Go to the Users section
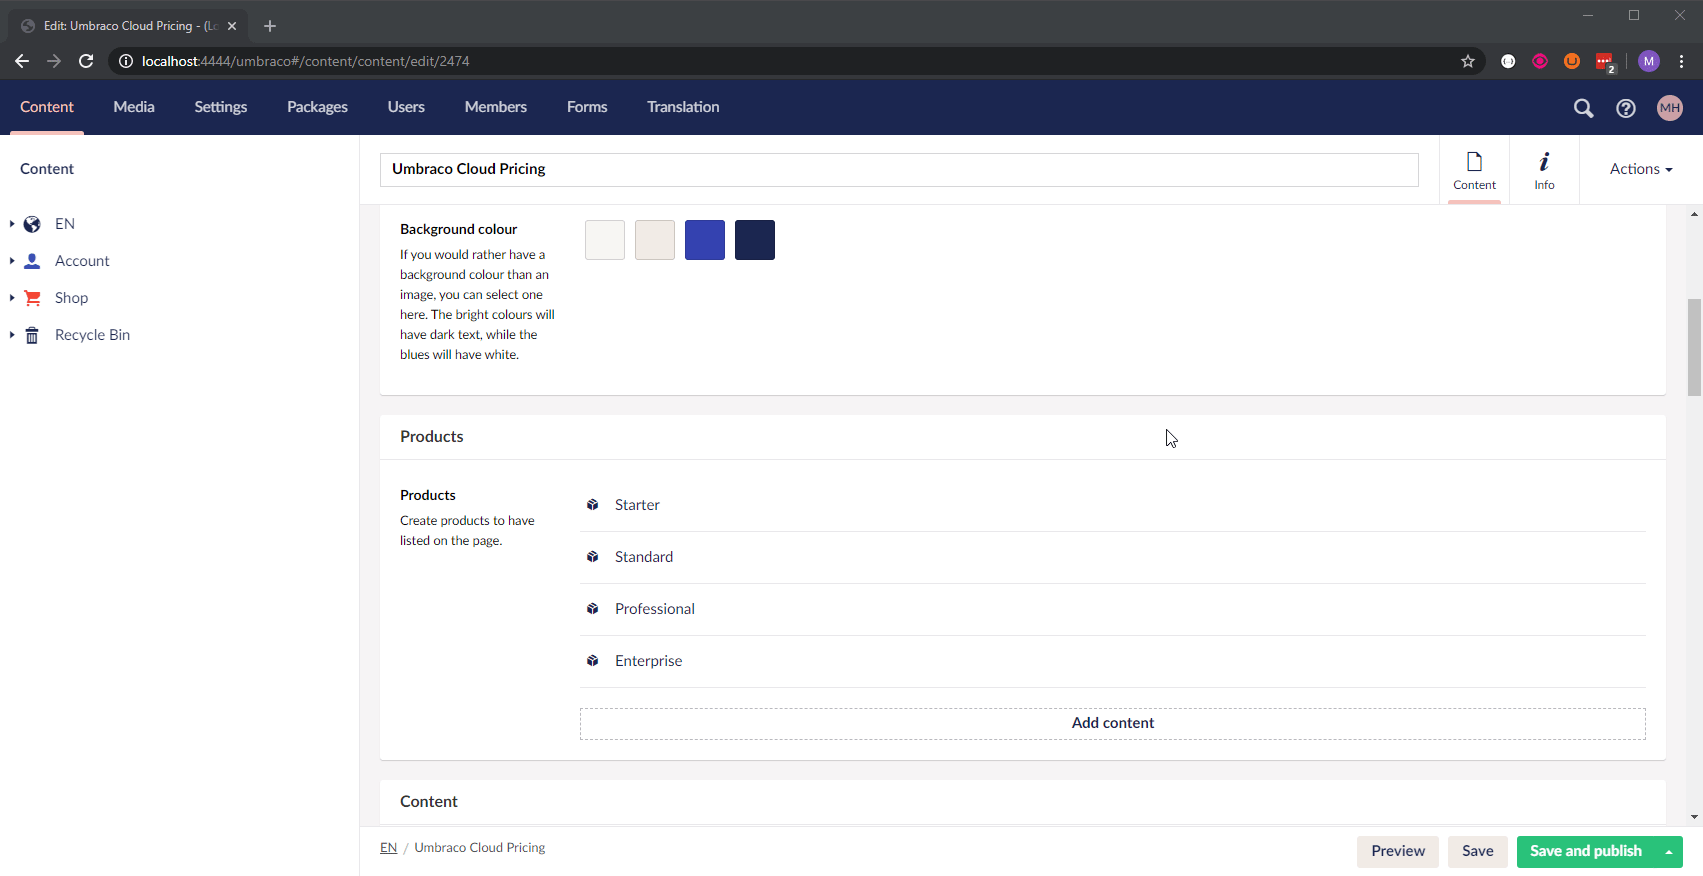 [406, 107]
